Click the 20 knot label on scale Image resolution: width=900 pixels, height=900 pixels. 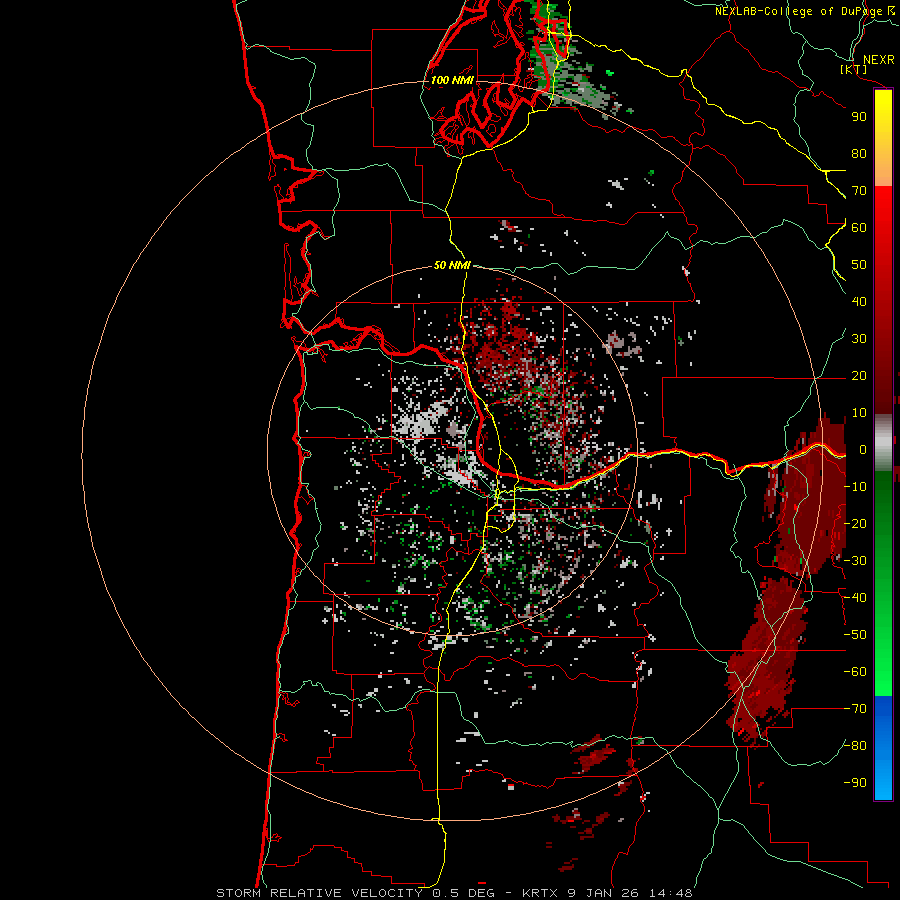tap(859, 376)
